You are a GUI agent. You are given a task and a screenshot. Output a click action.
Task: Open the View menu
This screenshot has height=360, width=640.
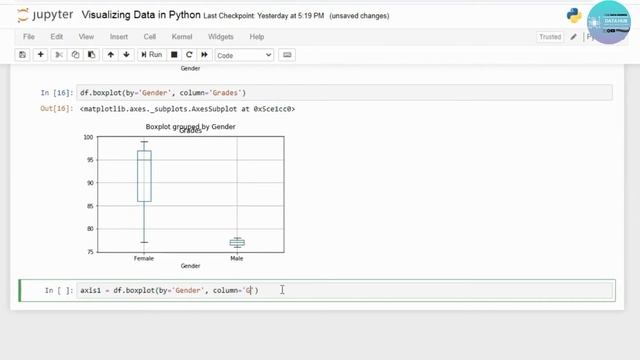(x=86, y=37)
